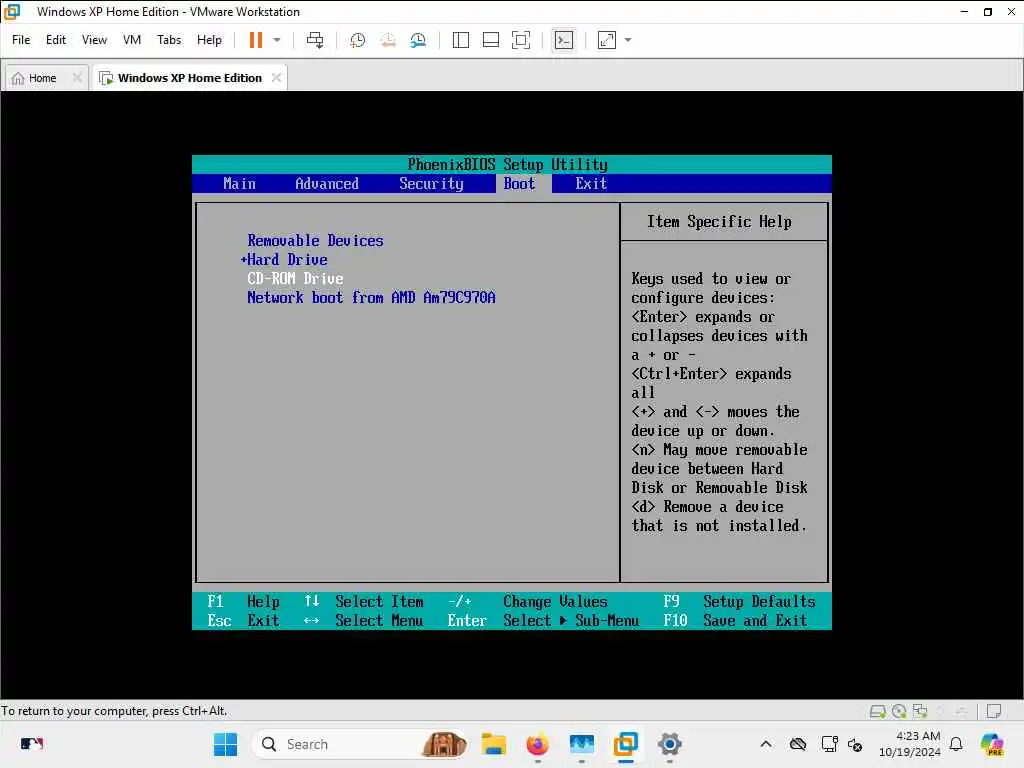Open the power options dropdown arrow beside pause
Image resolution: width=1024 pixels, height=768 pixels.
pyautogui.click(x=277, y=40)
